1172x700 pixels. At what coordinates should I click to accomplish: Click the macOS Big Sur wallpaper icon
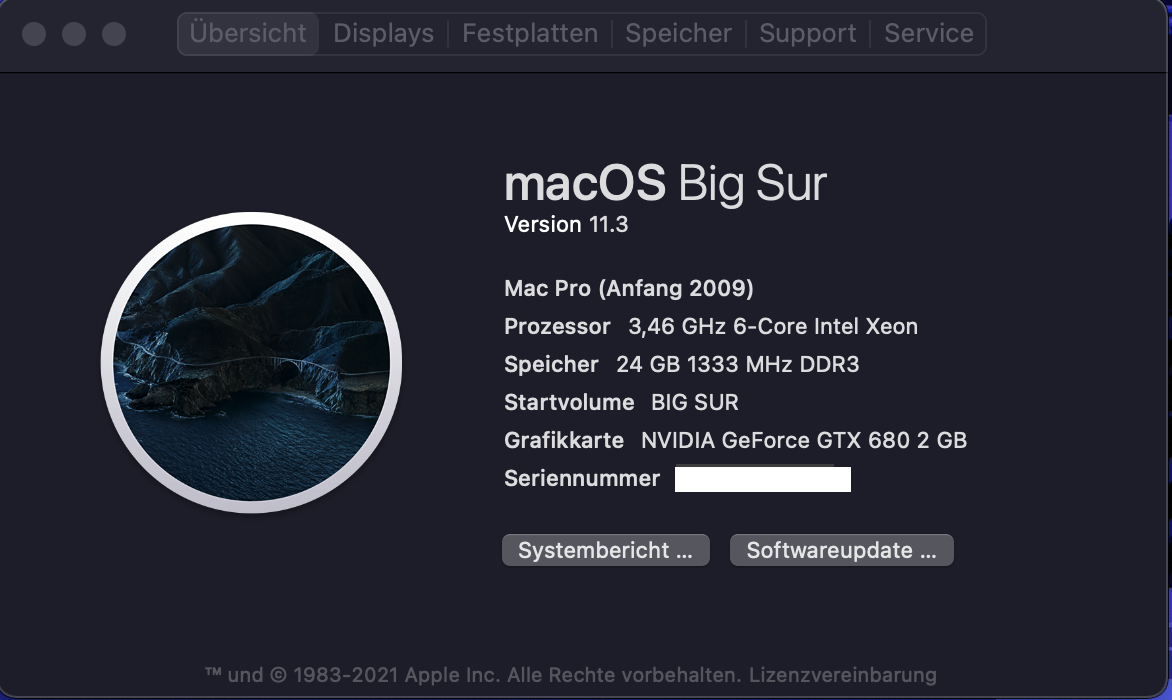(x=251, y=362)
